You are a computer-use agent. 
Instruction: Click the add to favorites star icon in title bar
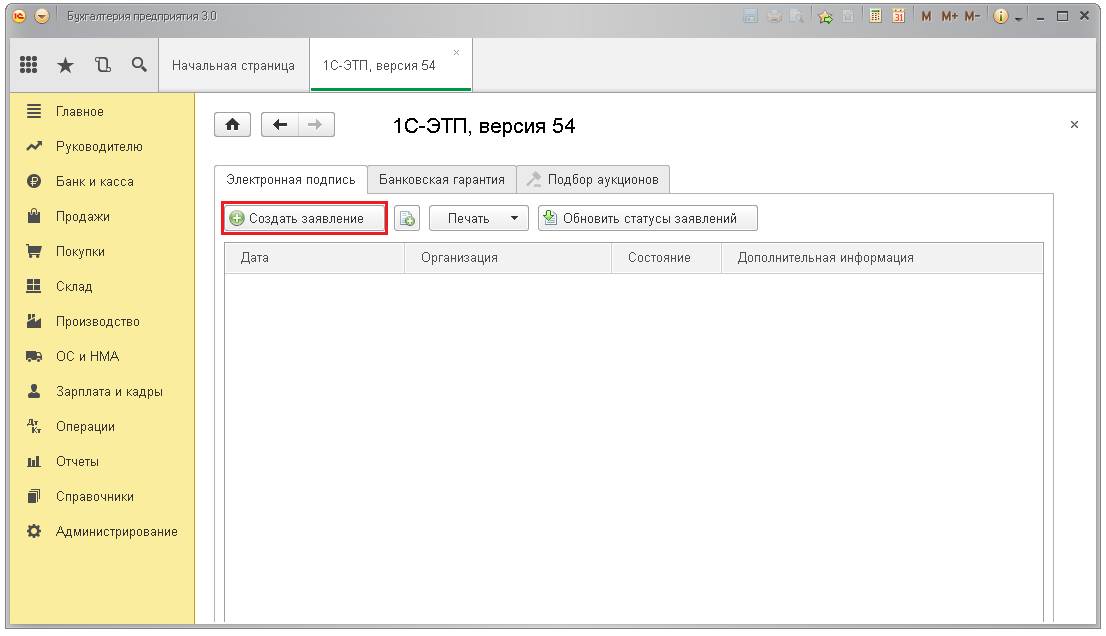(825, 16)
